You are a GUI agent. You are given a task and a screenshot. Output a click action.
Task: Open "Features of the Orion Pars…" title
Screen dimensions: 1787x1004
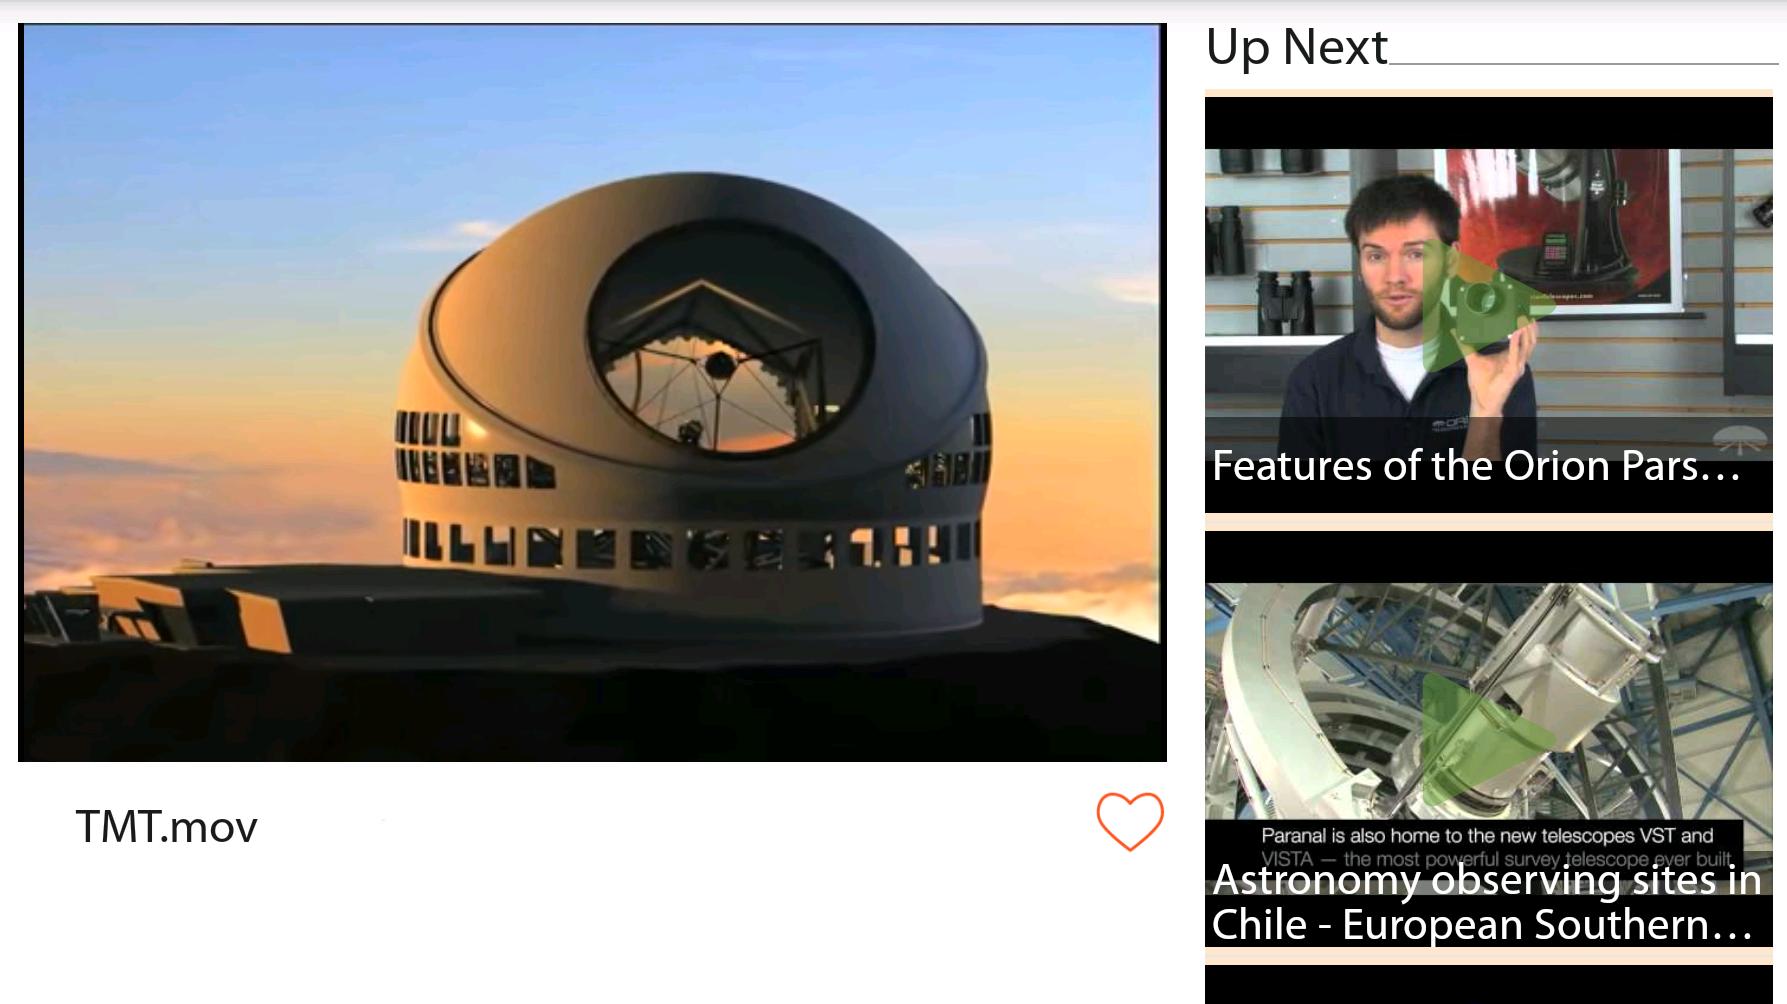[x=1477, y=466]
